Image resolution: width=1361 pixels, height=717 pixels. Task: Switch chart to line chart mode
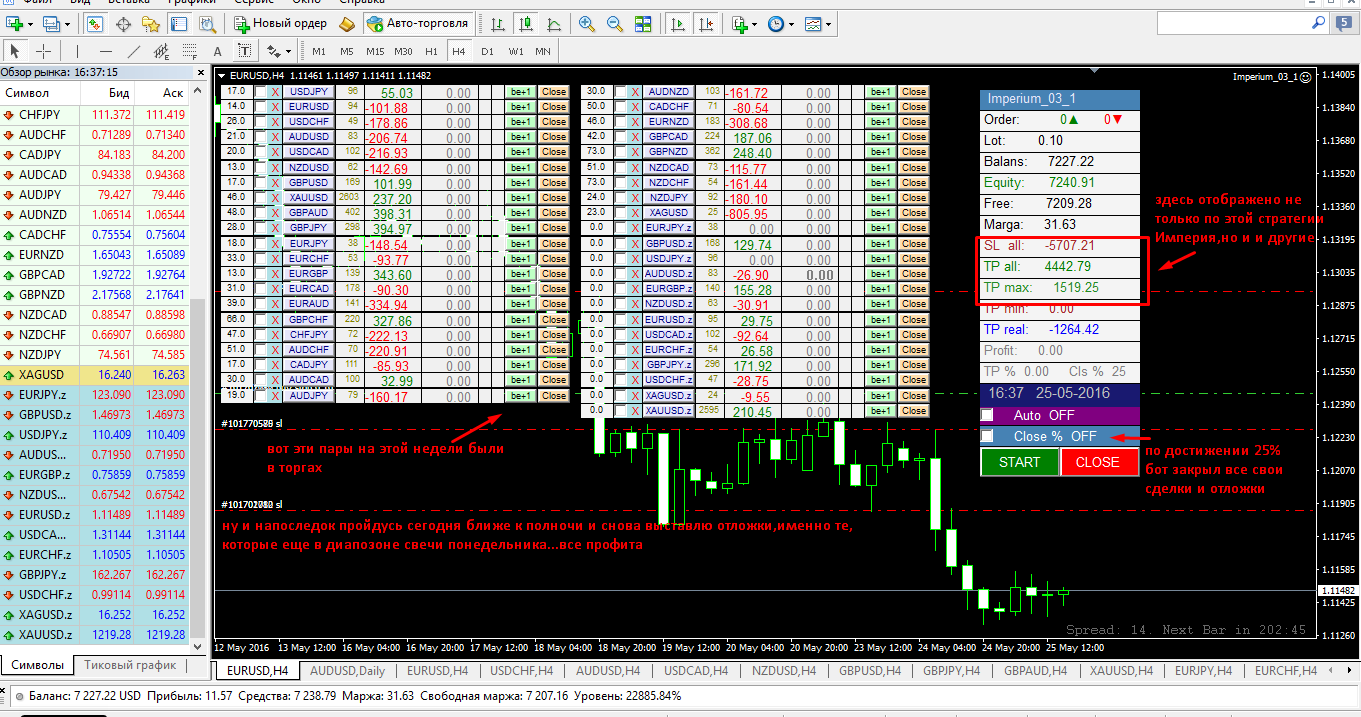point(554,22)
